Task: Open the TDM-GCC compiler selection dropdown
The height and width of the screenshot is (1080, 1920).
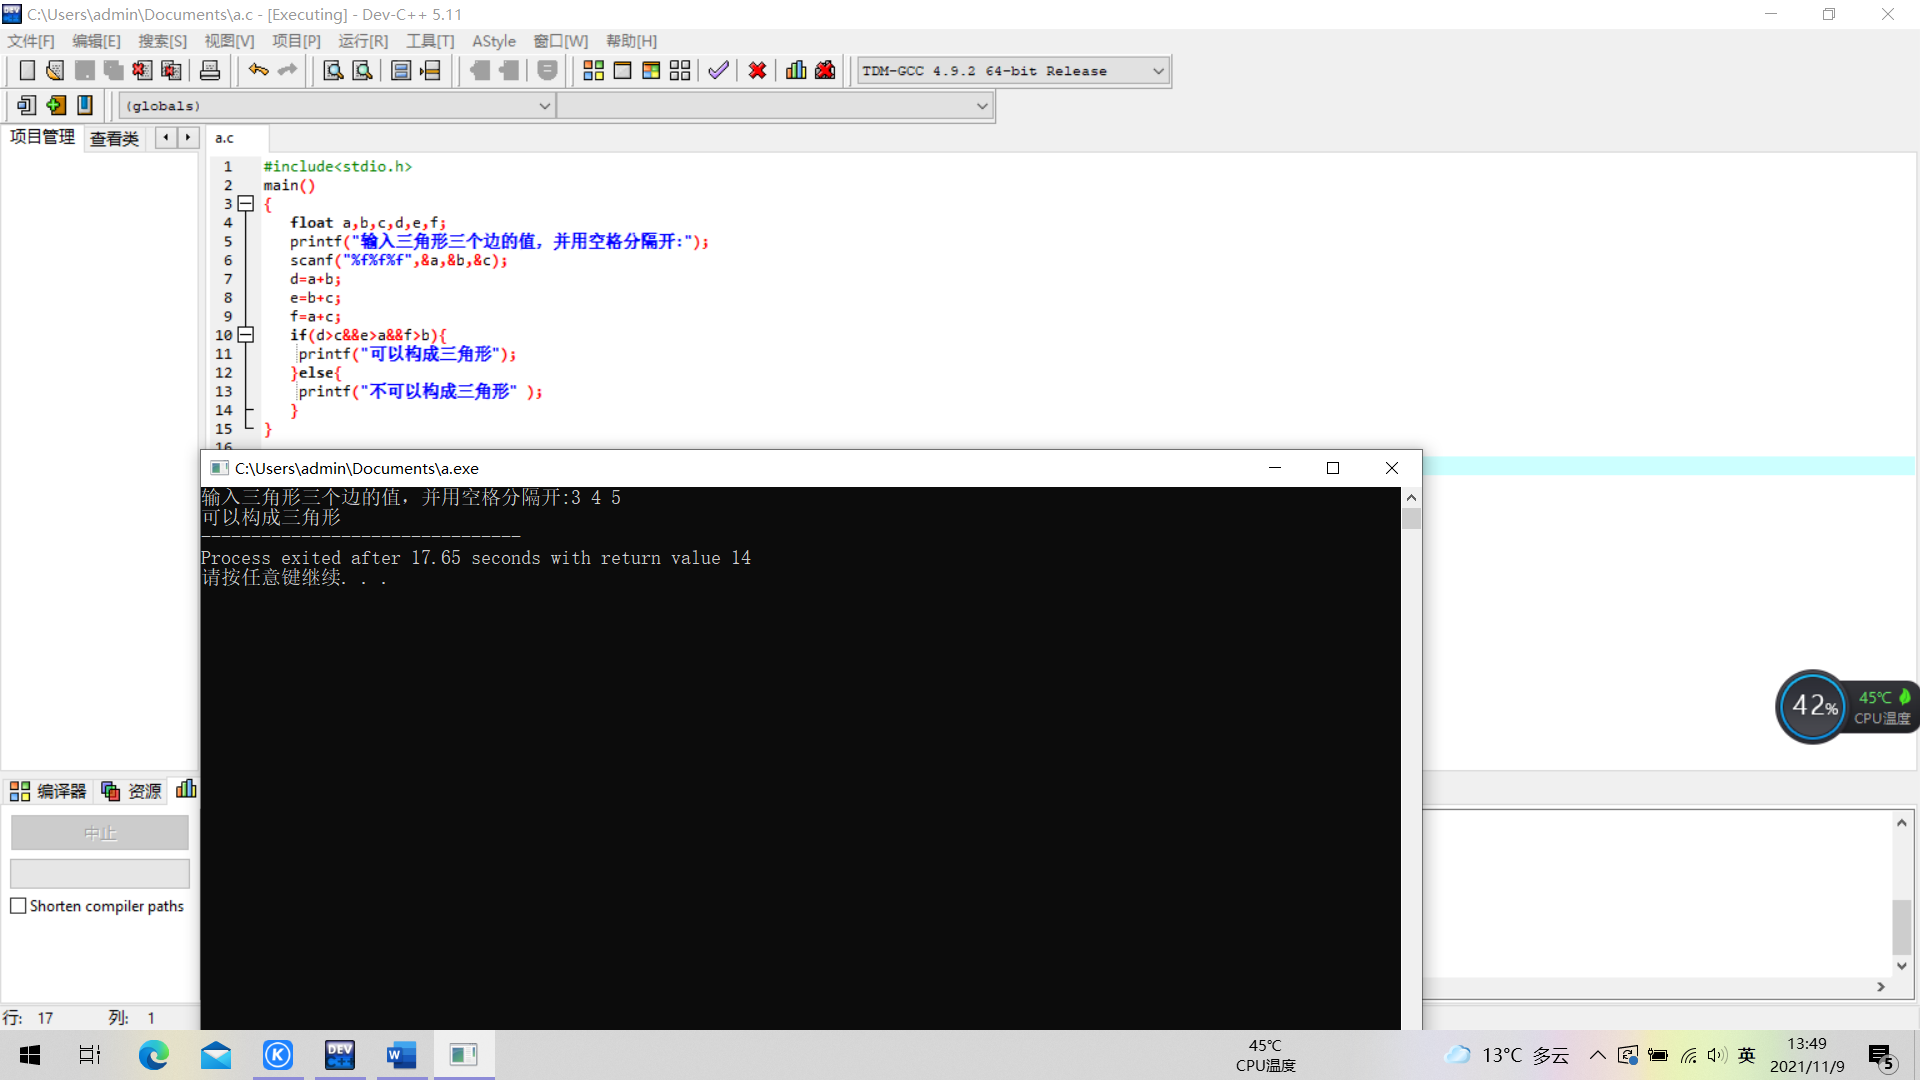Action: 1158,71
